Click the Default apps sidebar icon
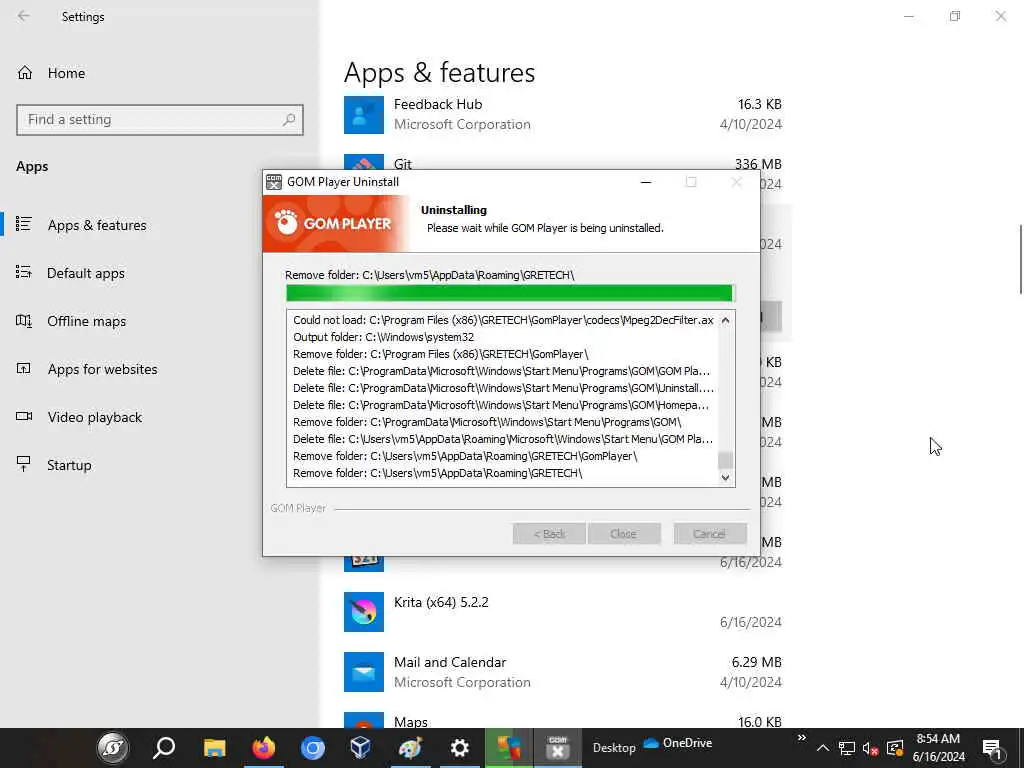 (x=24, y=272)
